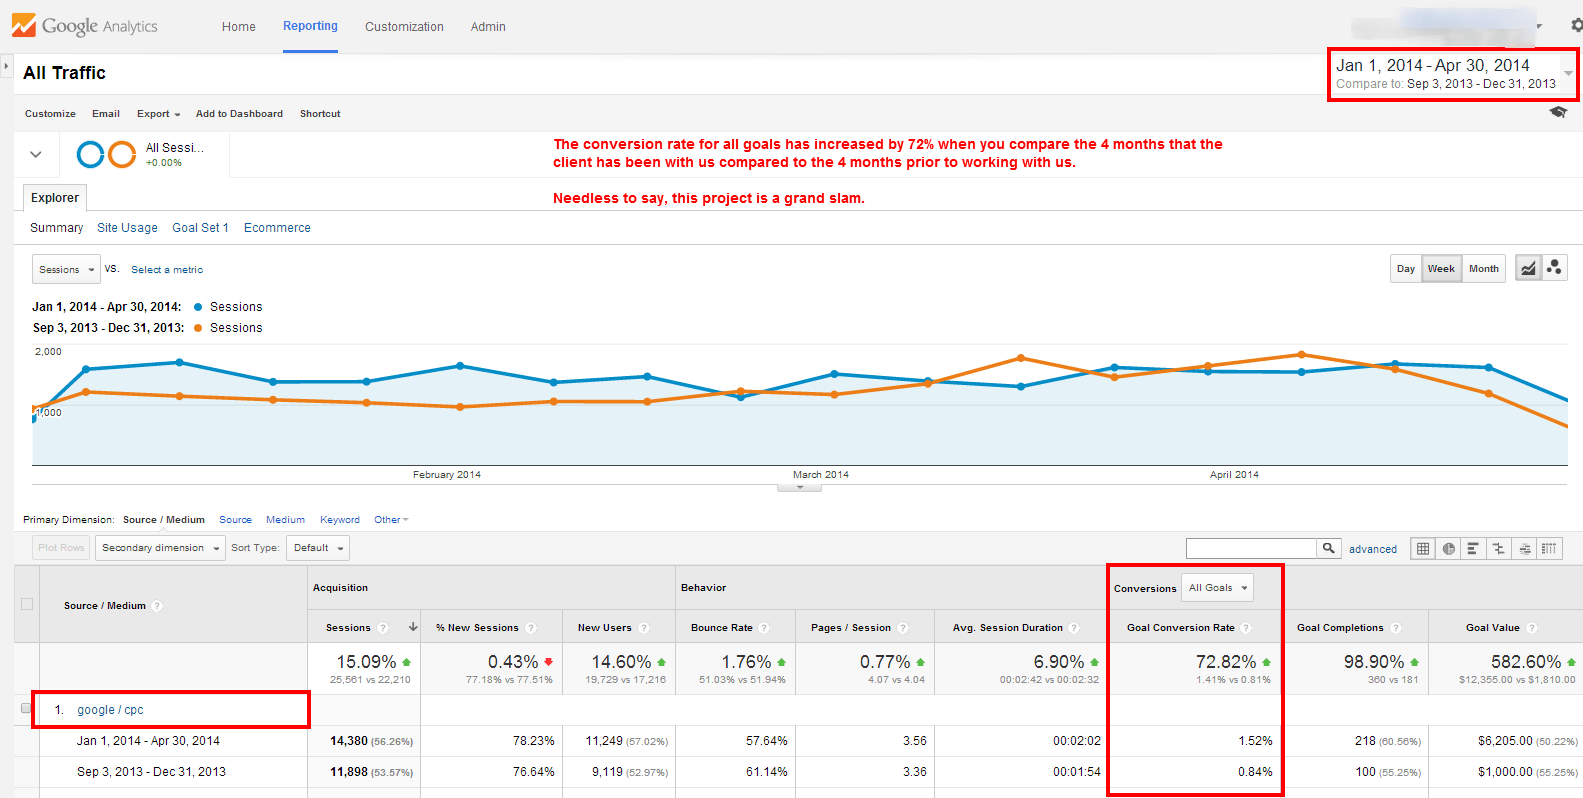Viewport: 1583px width, 798px height.
Task: Click the All Sessions segment circles icon
Action: click(x=106, y=154)
